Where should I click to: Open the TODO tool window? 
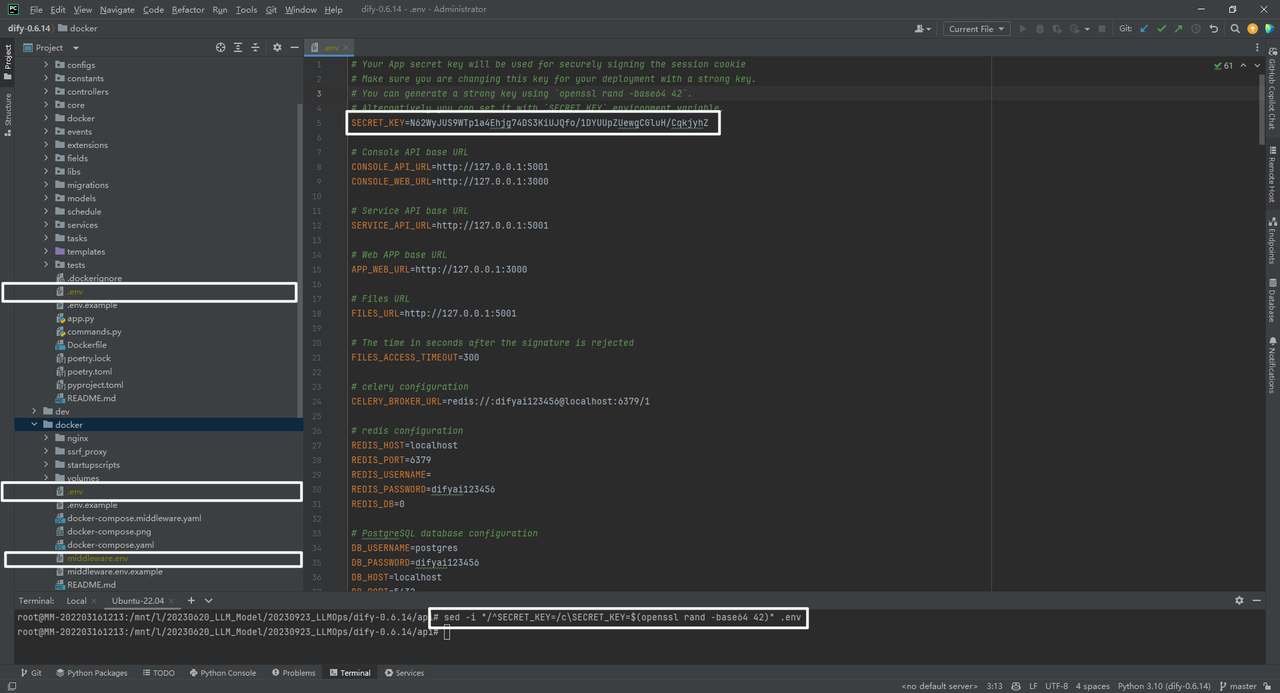coord(158,672)
